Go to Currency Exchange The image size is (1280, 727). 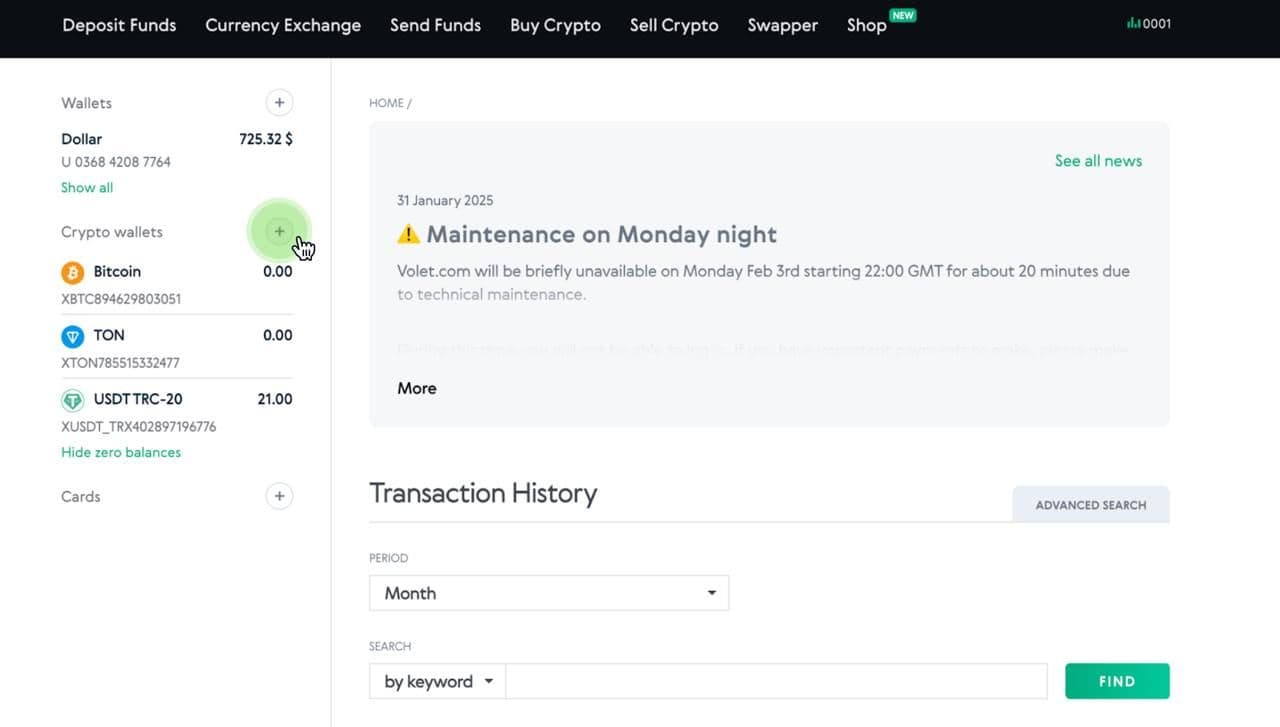click(x=283, y=25)
